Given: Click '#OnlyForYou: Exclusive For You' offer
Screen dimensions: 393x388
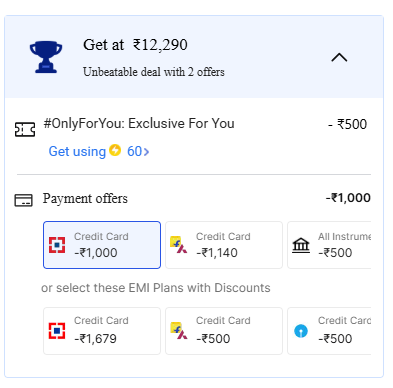Looking at the screenshot, I should pyautogui.click(x=139, y=124).
